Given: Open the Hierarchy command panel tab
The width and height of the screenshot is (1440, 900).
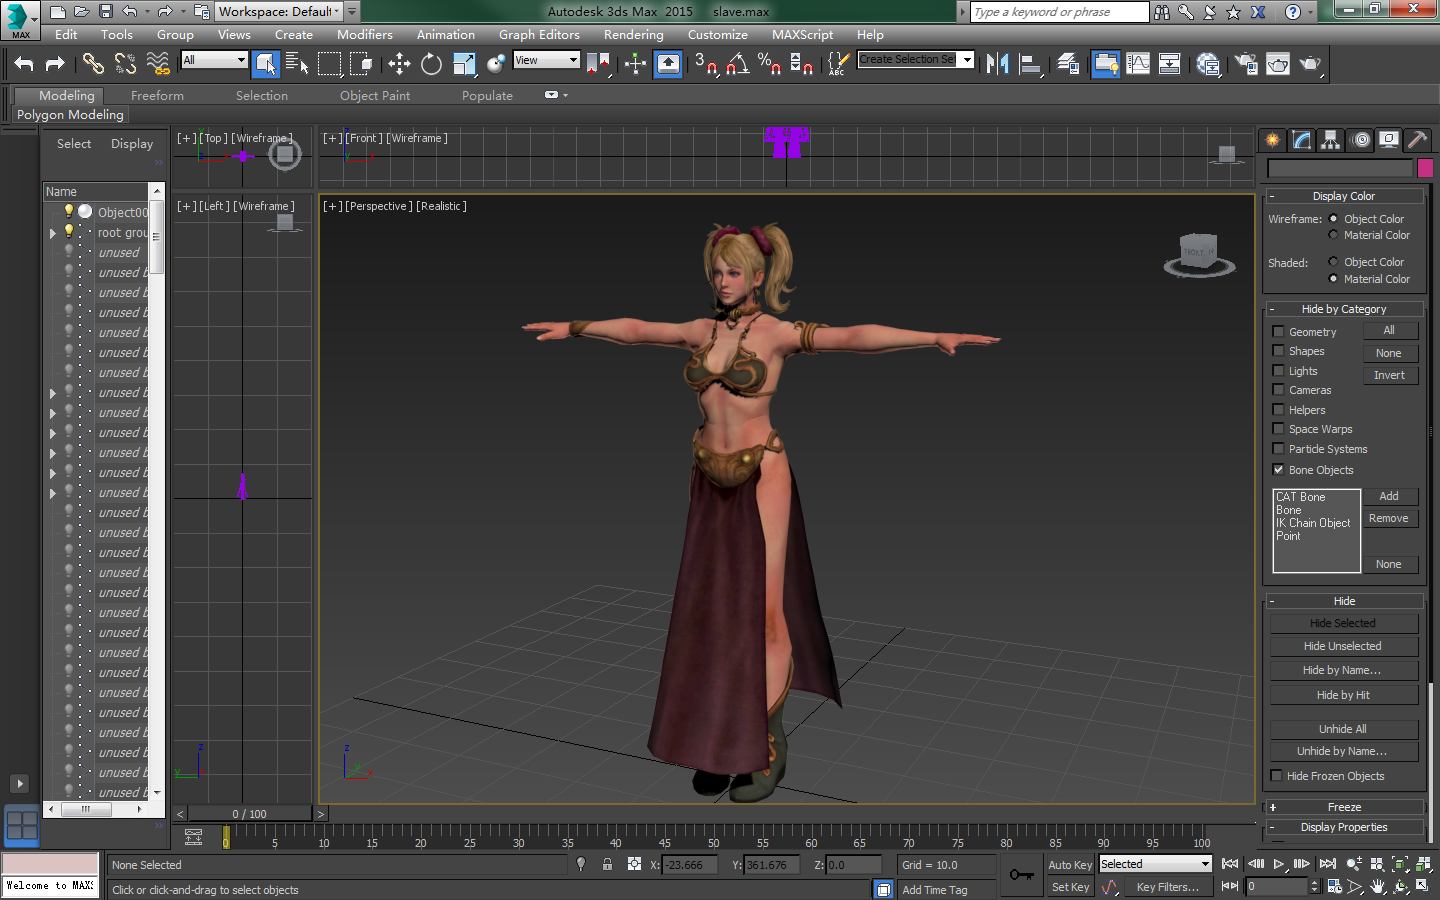Looking at the screenshot, I should pyautogui.click(x=1330, y=140).
